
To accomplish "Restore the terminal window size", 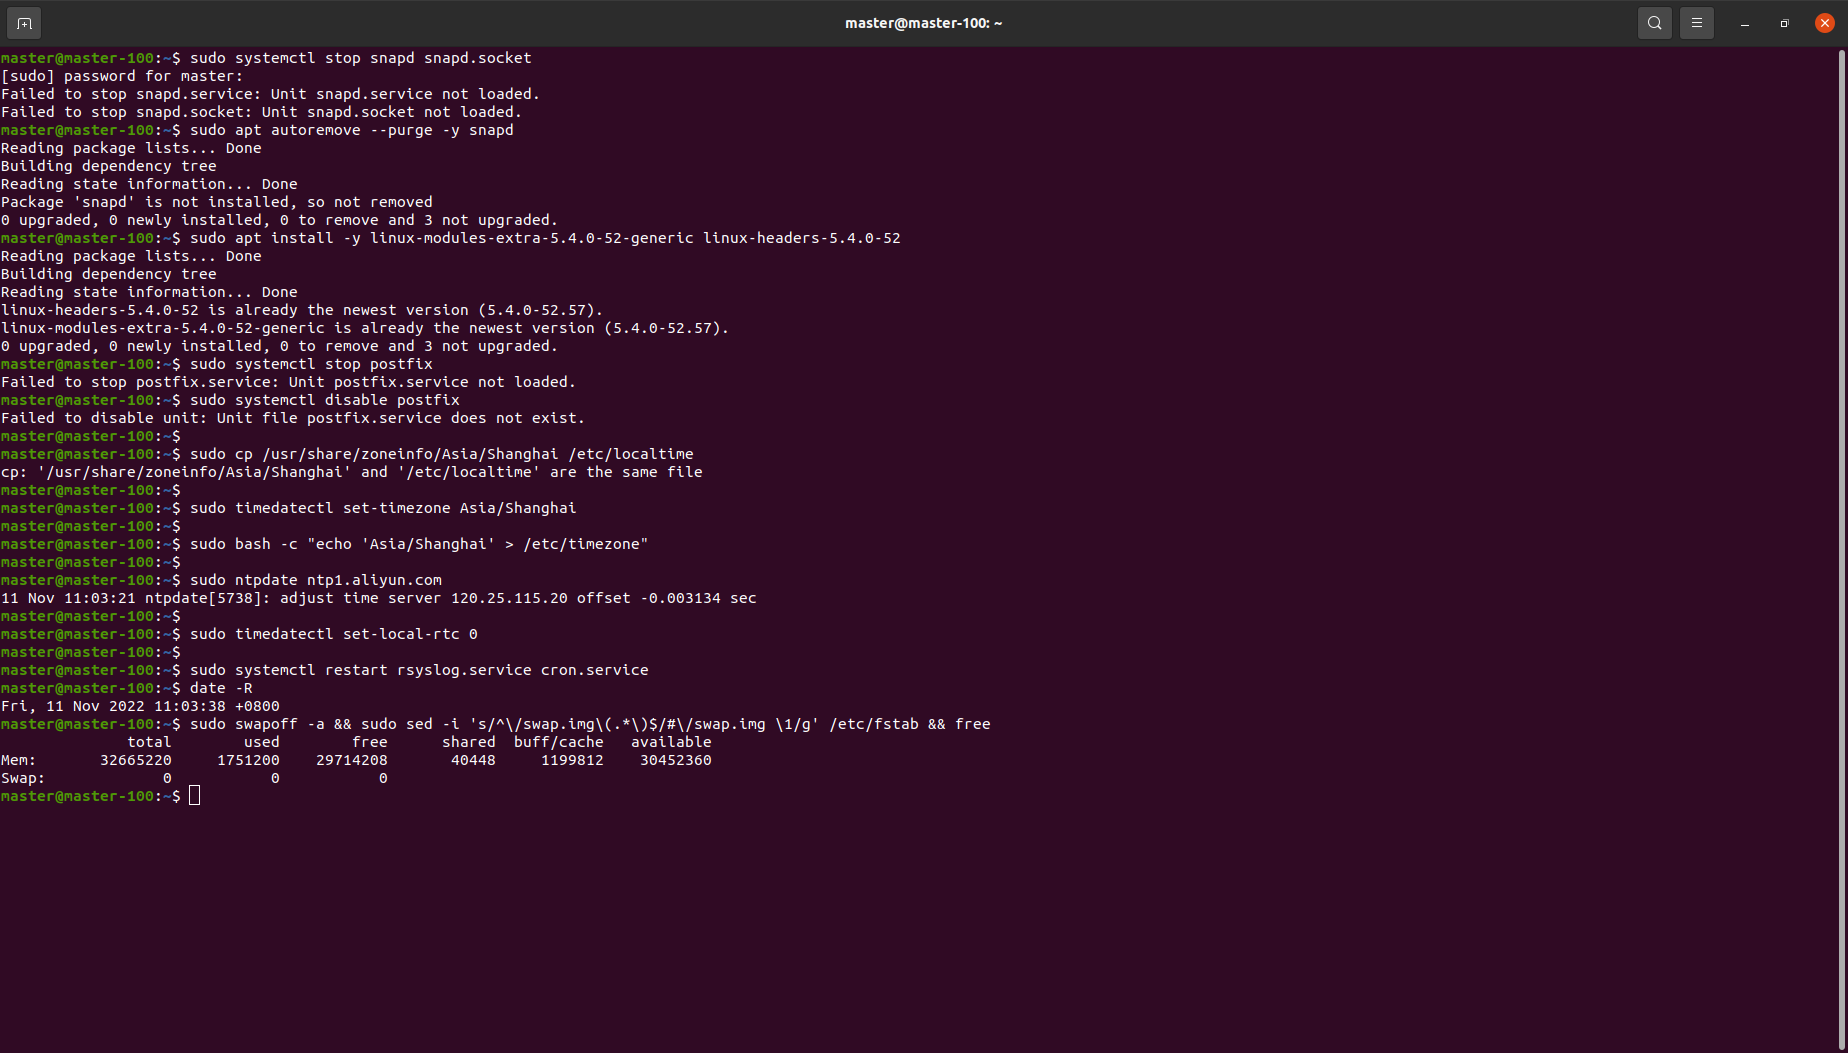I will pyautogui.click(x=1784, y=23).
